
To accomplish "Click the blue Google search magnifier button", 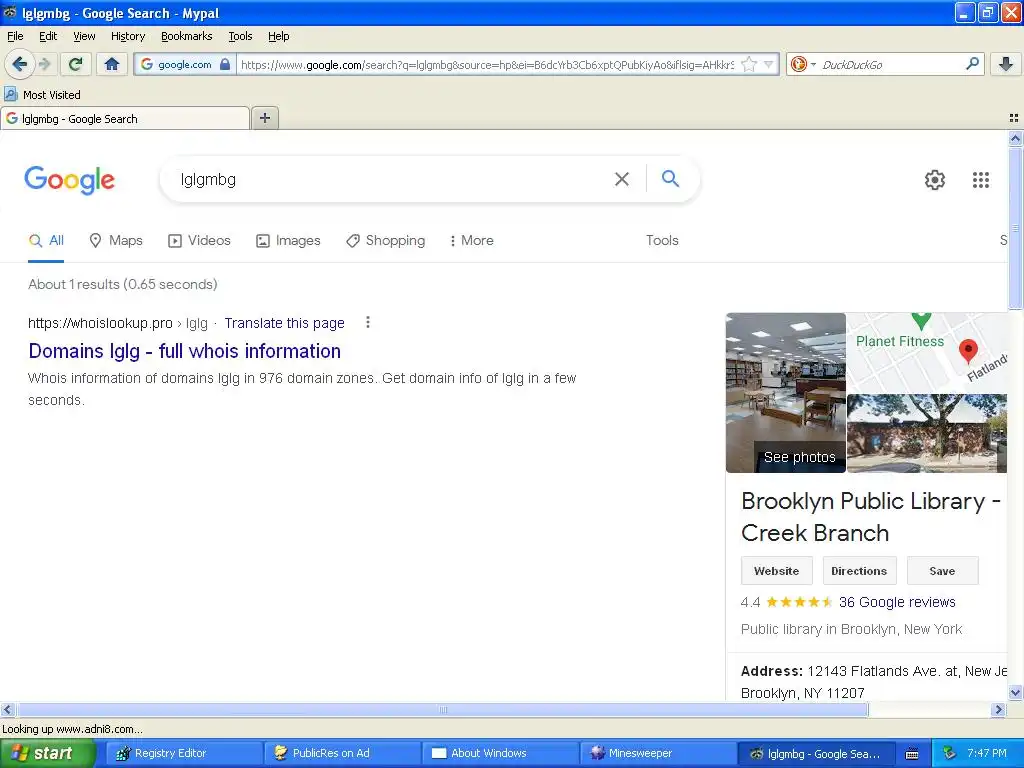I will click(670, 178).
